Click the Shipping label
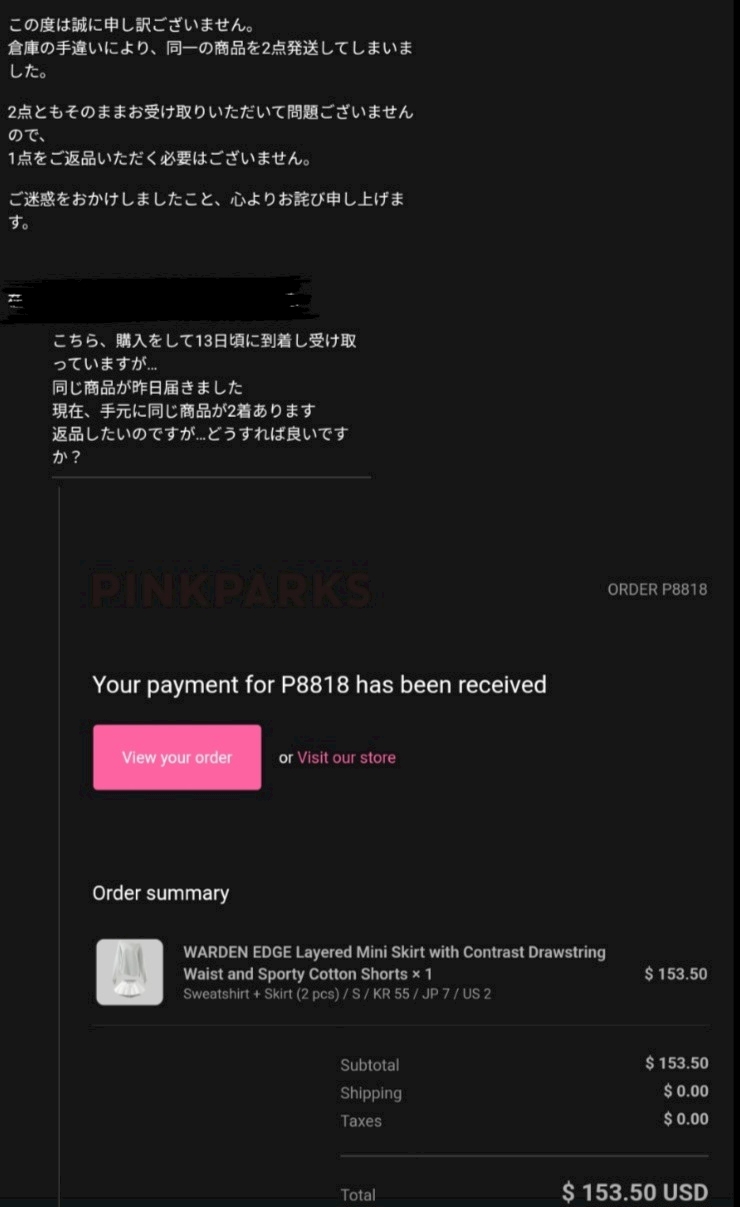740x1207 pixels. 371,1093
